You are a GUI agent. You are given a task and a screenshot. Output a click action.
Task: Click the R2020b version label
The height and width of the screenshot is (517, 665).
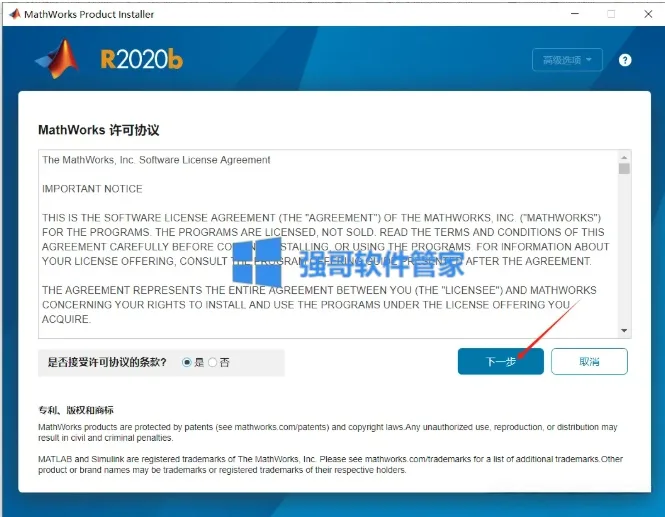coord(142,59)
